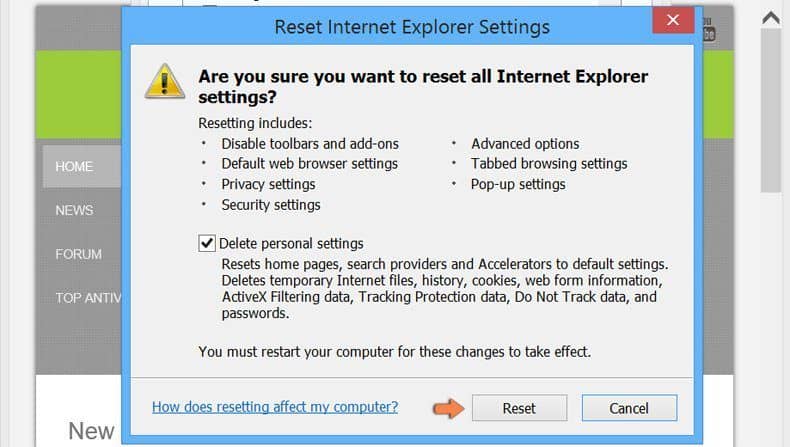This screenshot has height=447, width=790.
Task: Open the 'How does resetting affect my computer?' link
Action: [x=275, y=407]
